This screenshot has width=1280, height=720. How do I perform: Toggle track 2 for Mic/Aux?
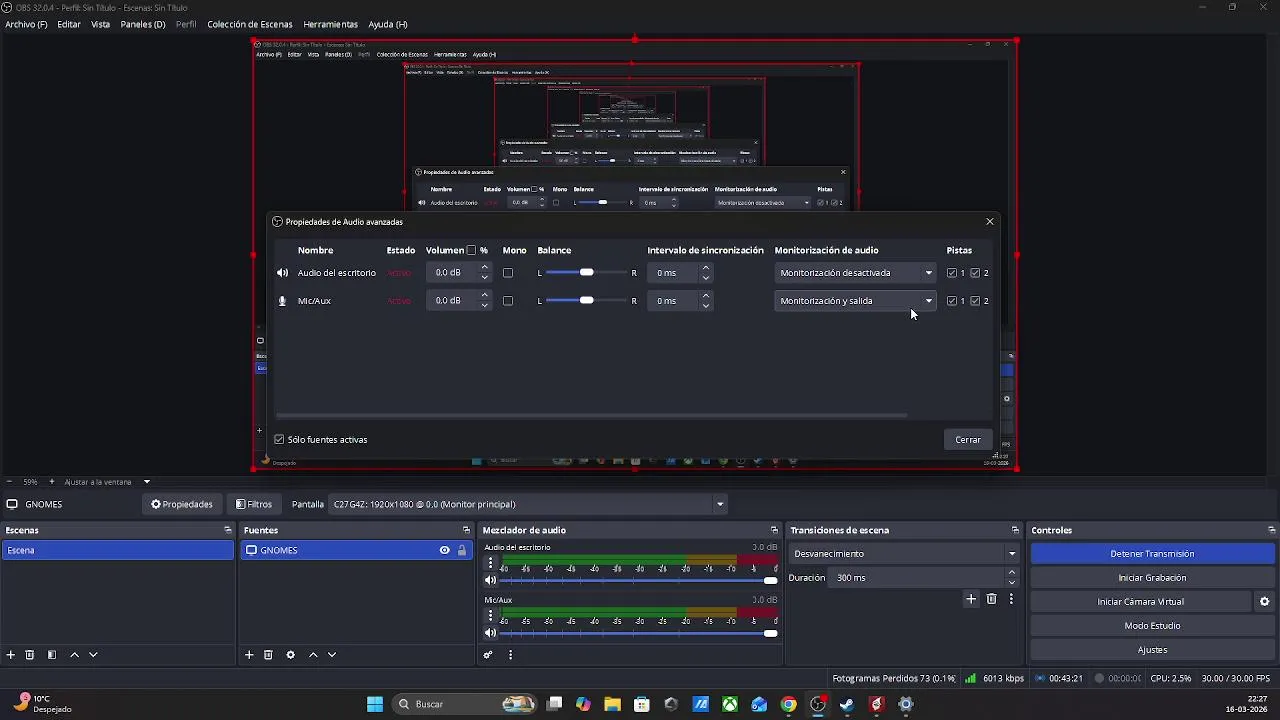[x=975, y=301]
